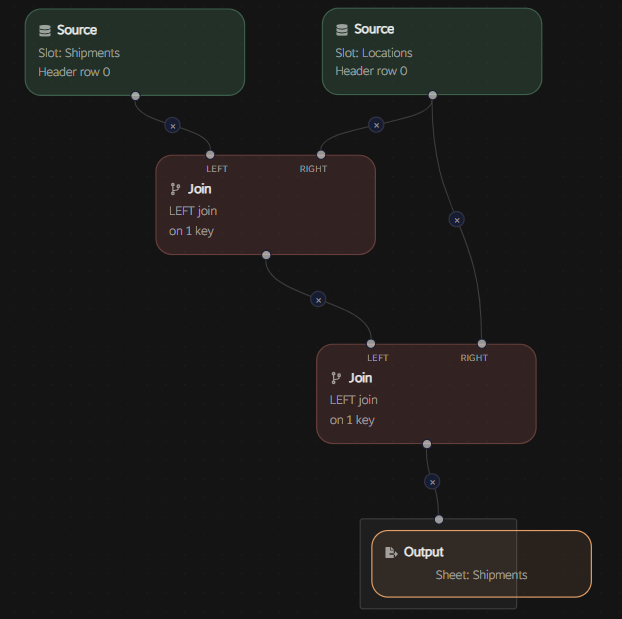Click the upper Join node title
The height and width of the screenshot is (619, 622).
[x=200, y=189]
